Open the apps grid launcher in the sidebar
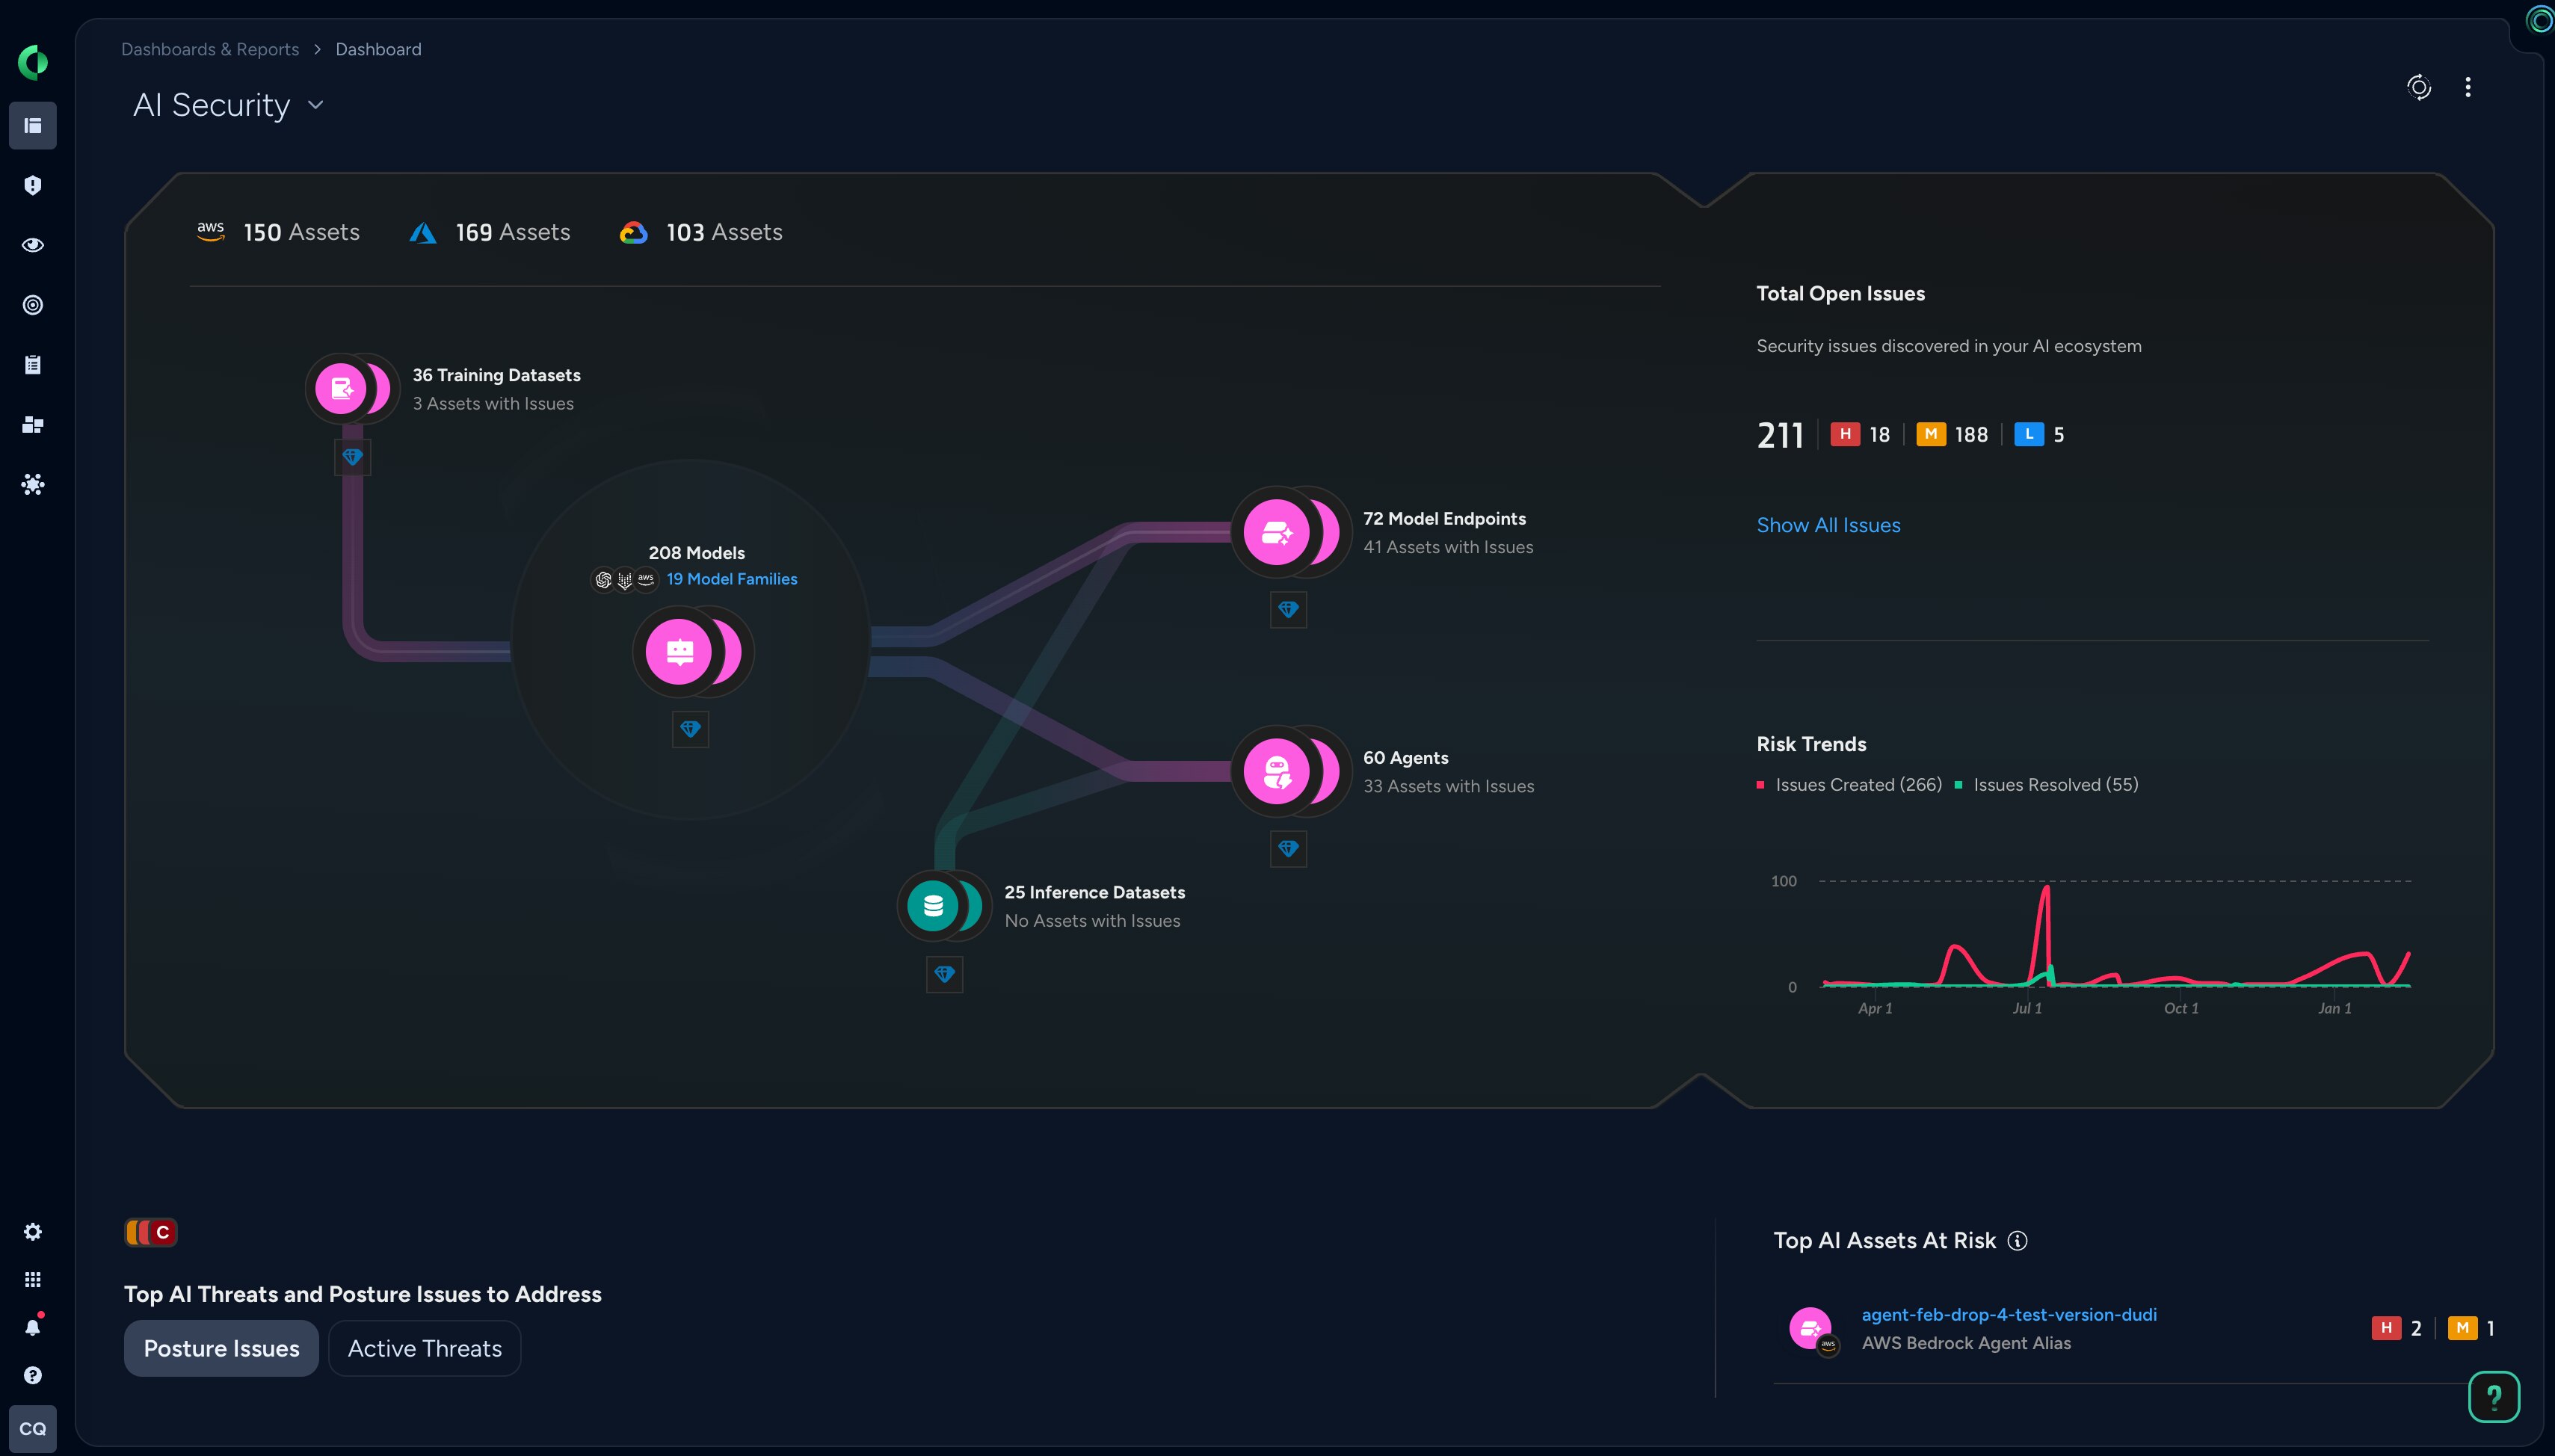The height and width of the screenshot is (1456, 2555). [x=33, y=1280]
